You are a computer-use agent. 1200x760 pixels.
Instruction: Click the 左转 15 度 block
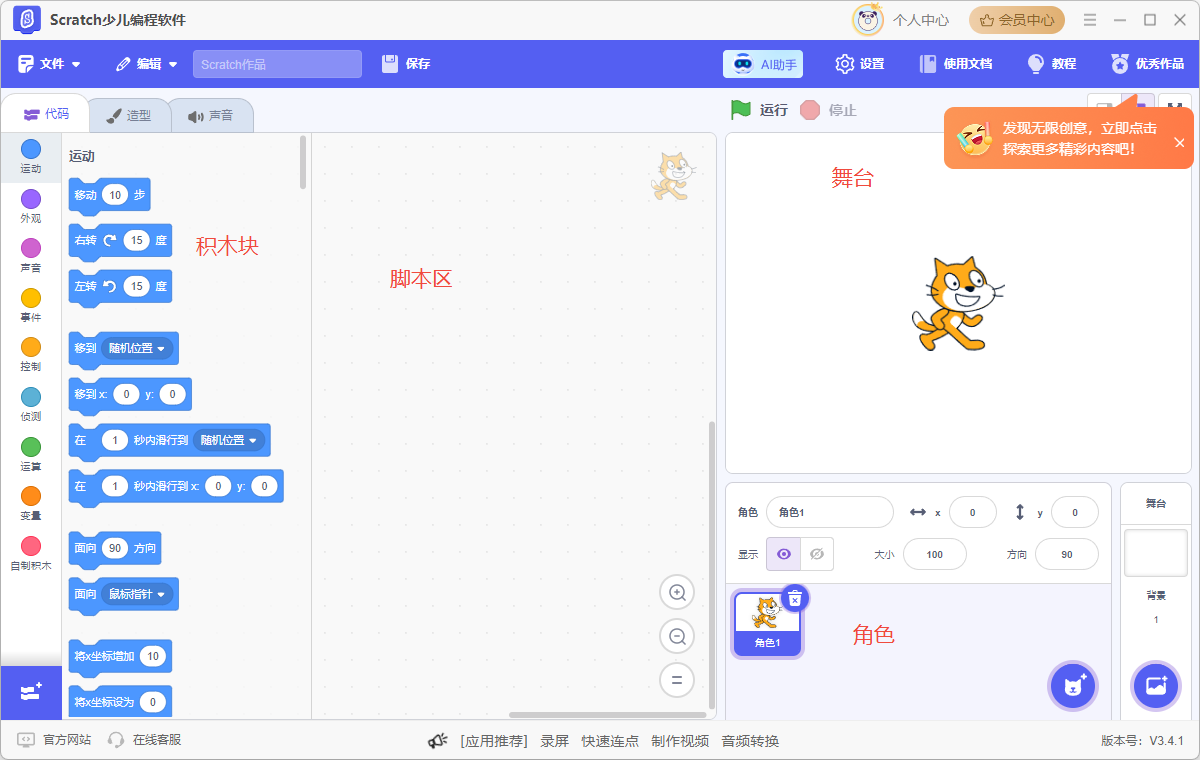pyautogui.click(x=120, y=287)
